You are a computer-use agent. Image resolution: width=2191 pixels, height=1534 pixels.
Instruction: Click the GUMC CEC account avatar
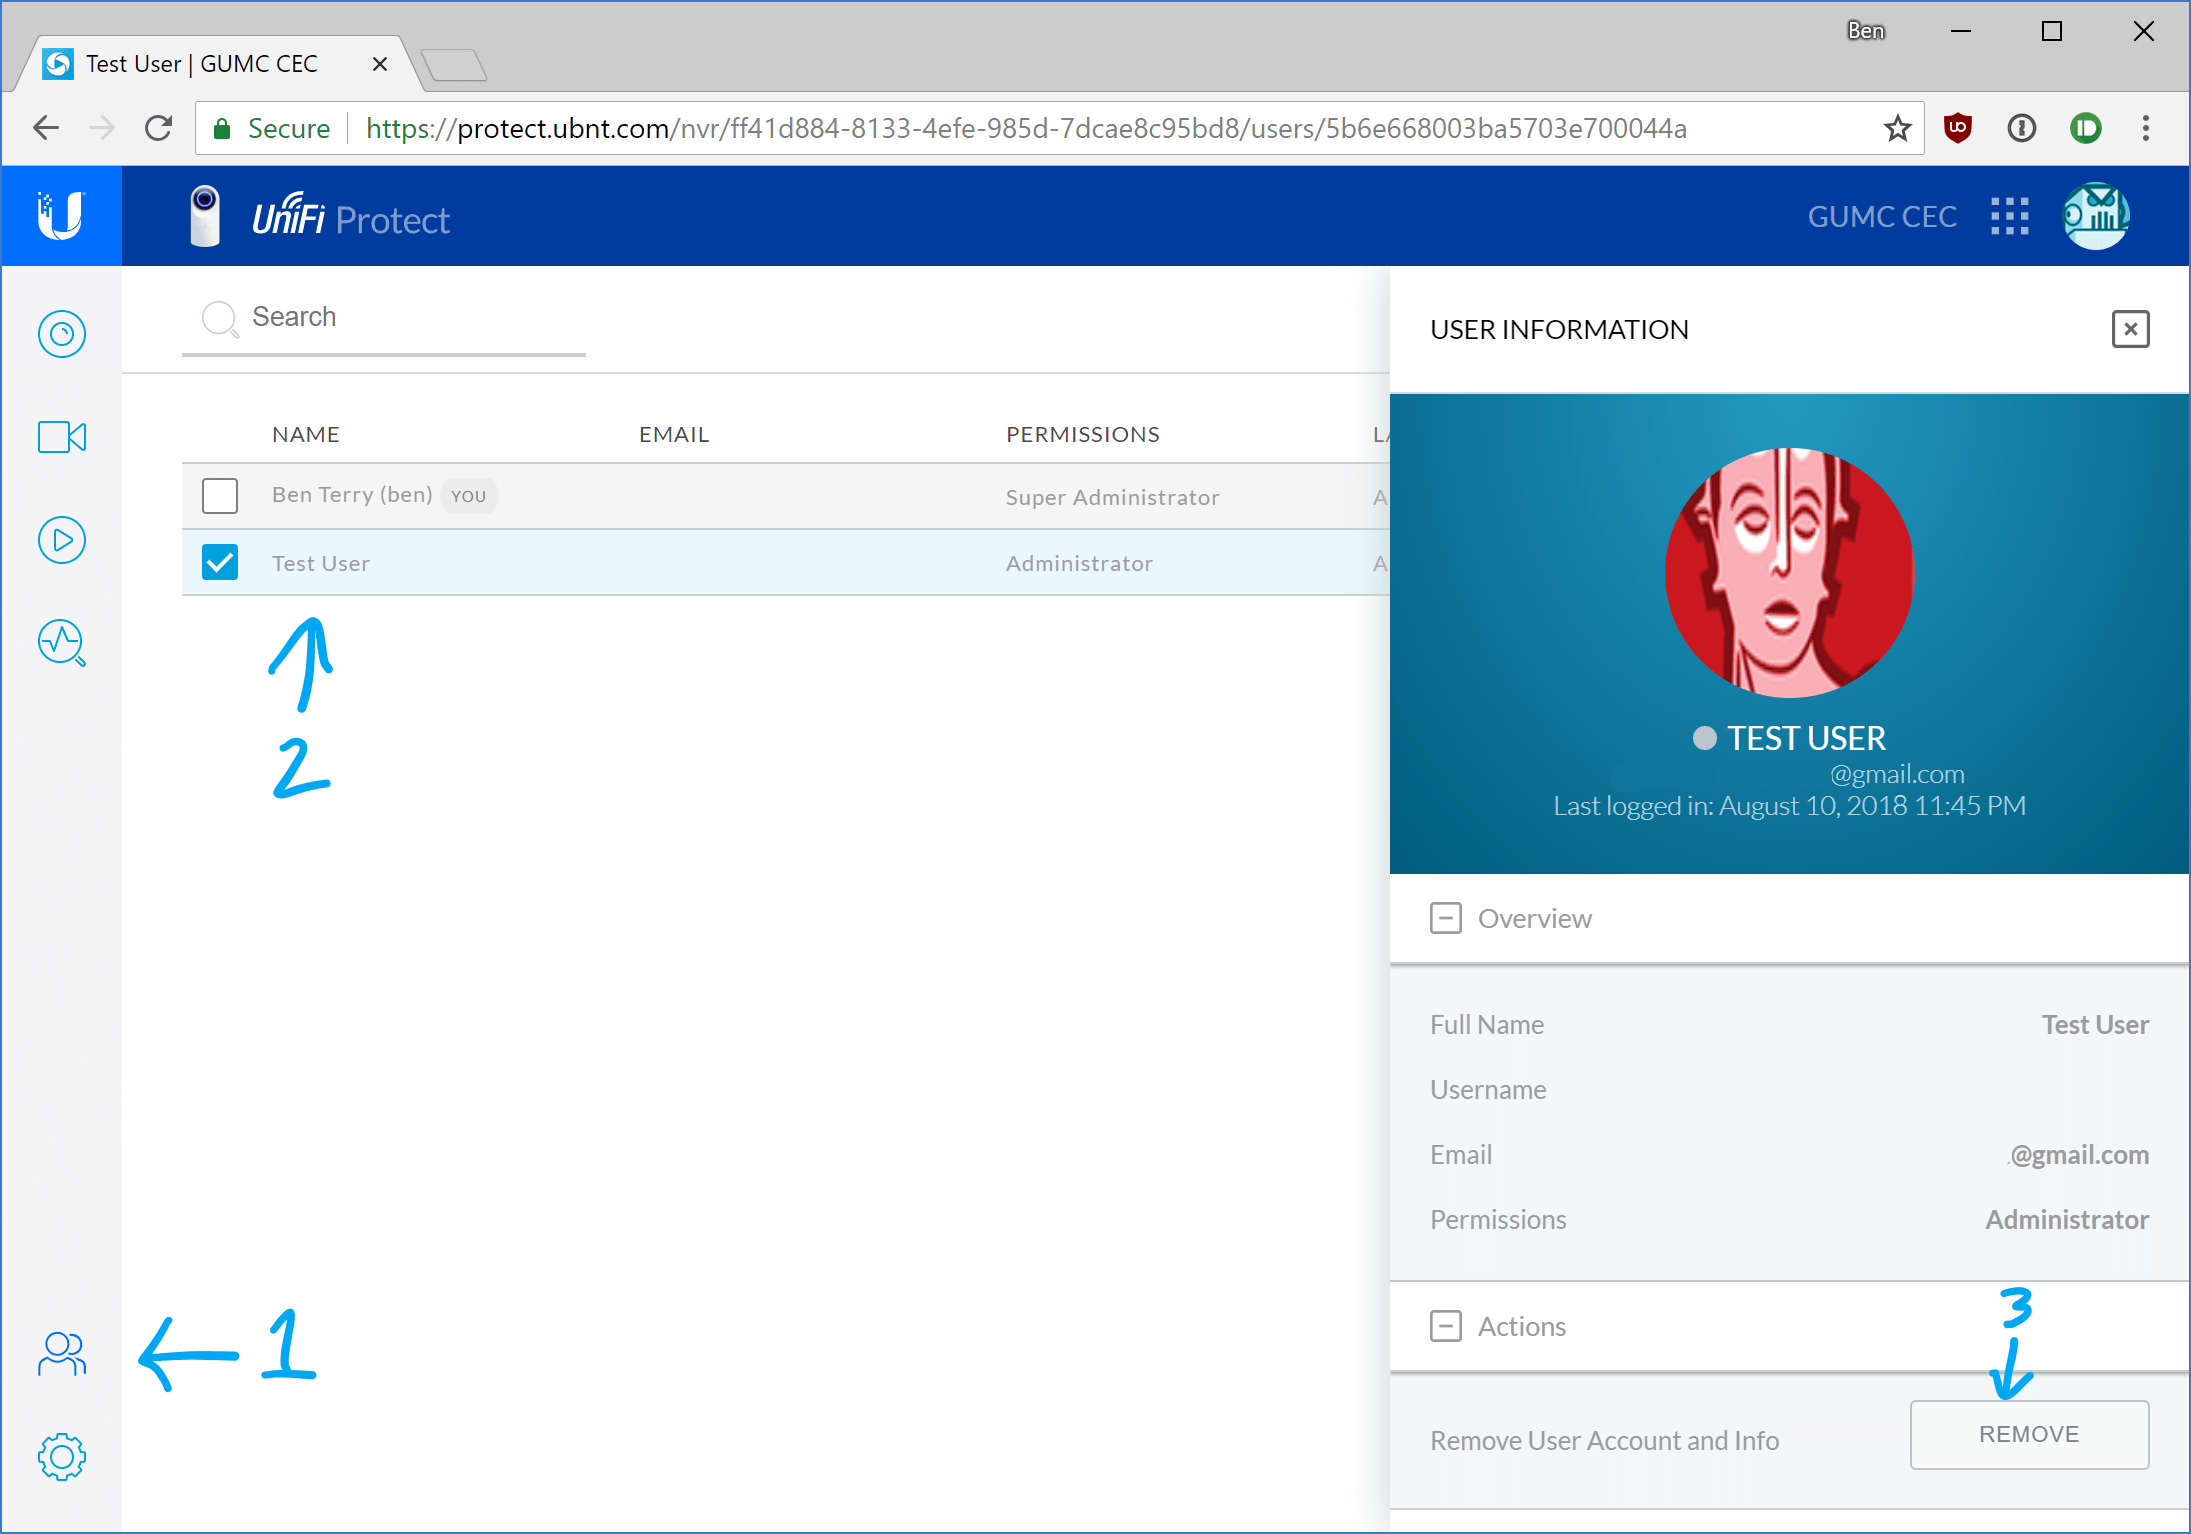pyautogui.click(x=2099, y=218)
